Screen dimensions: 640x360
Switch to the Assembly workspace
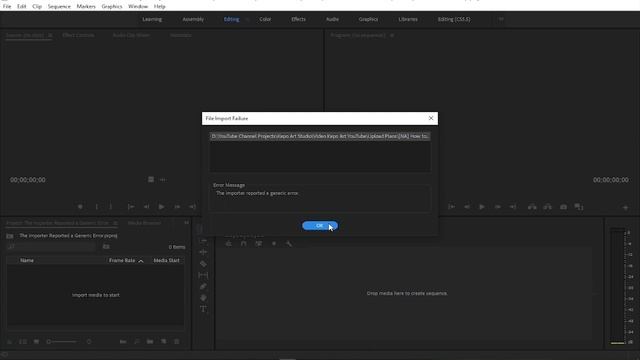pos(193,19)
